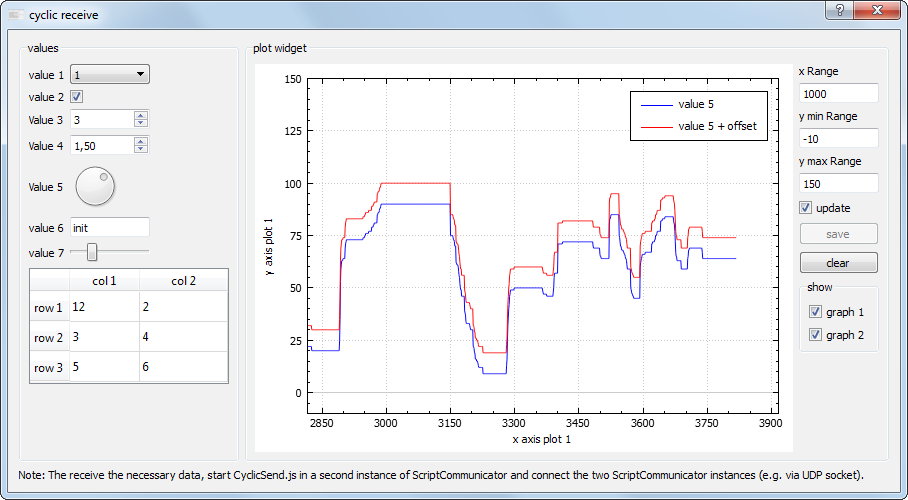The image size is (908, 500).
Task: Select the row 1 header
Action: tap(49, 308)
